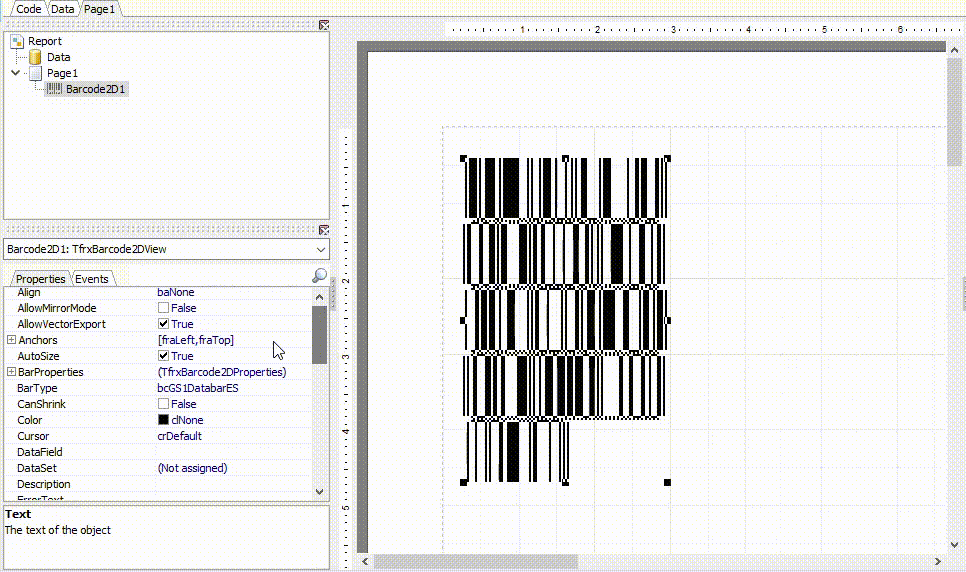This screenshot has height=572, width=966.
Task: Toggle the AllowMirrorMode checkbox
Action: tap(163, 308)
